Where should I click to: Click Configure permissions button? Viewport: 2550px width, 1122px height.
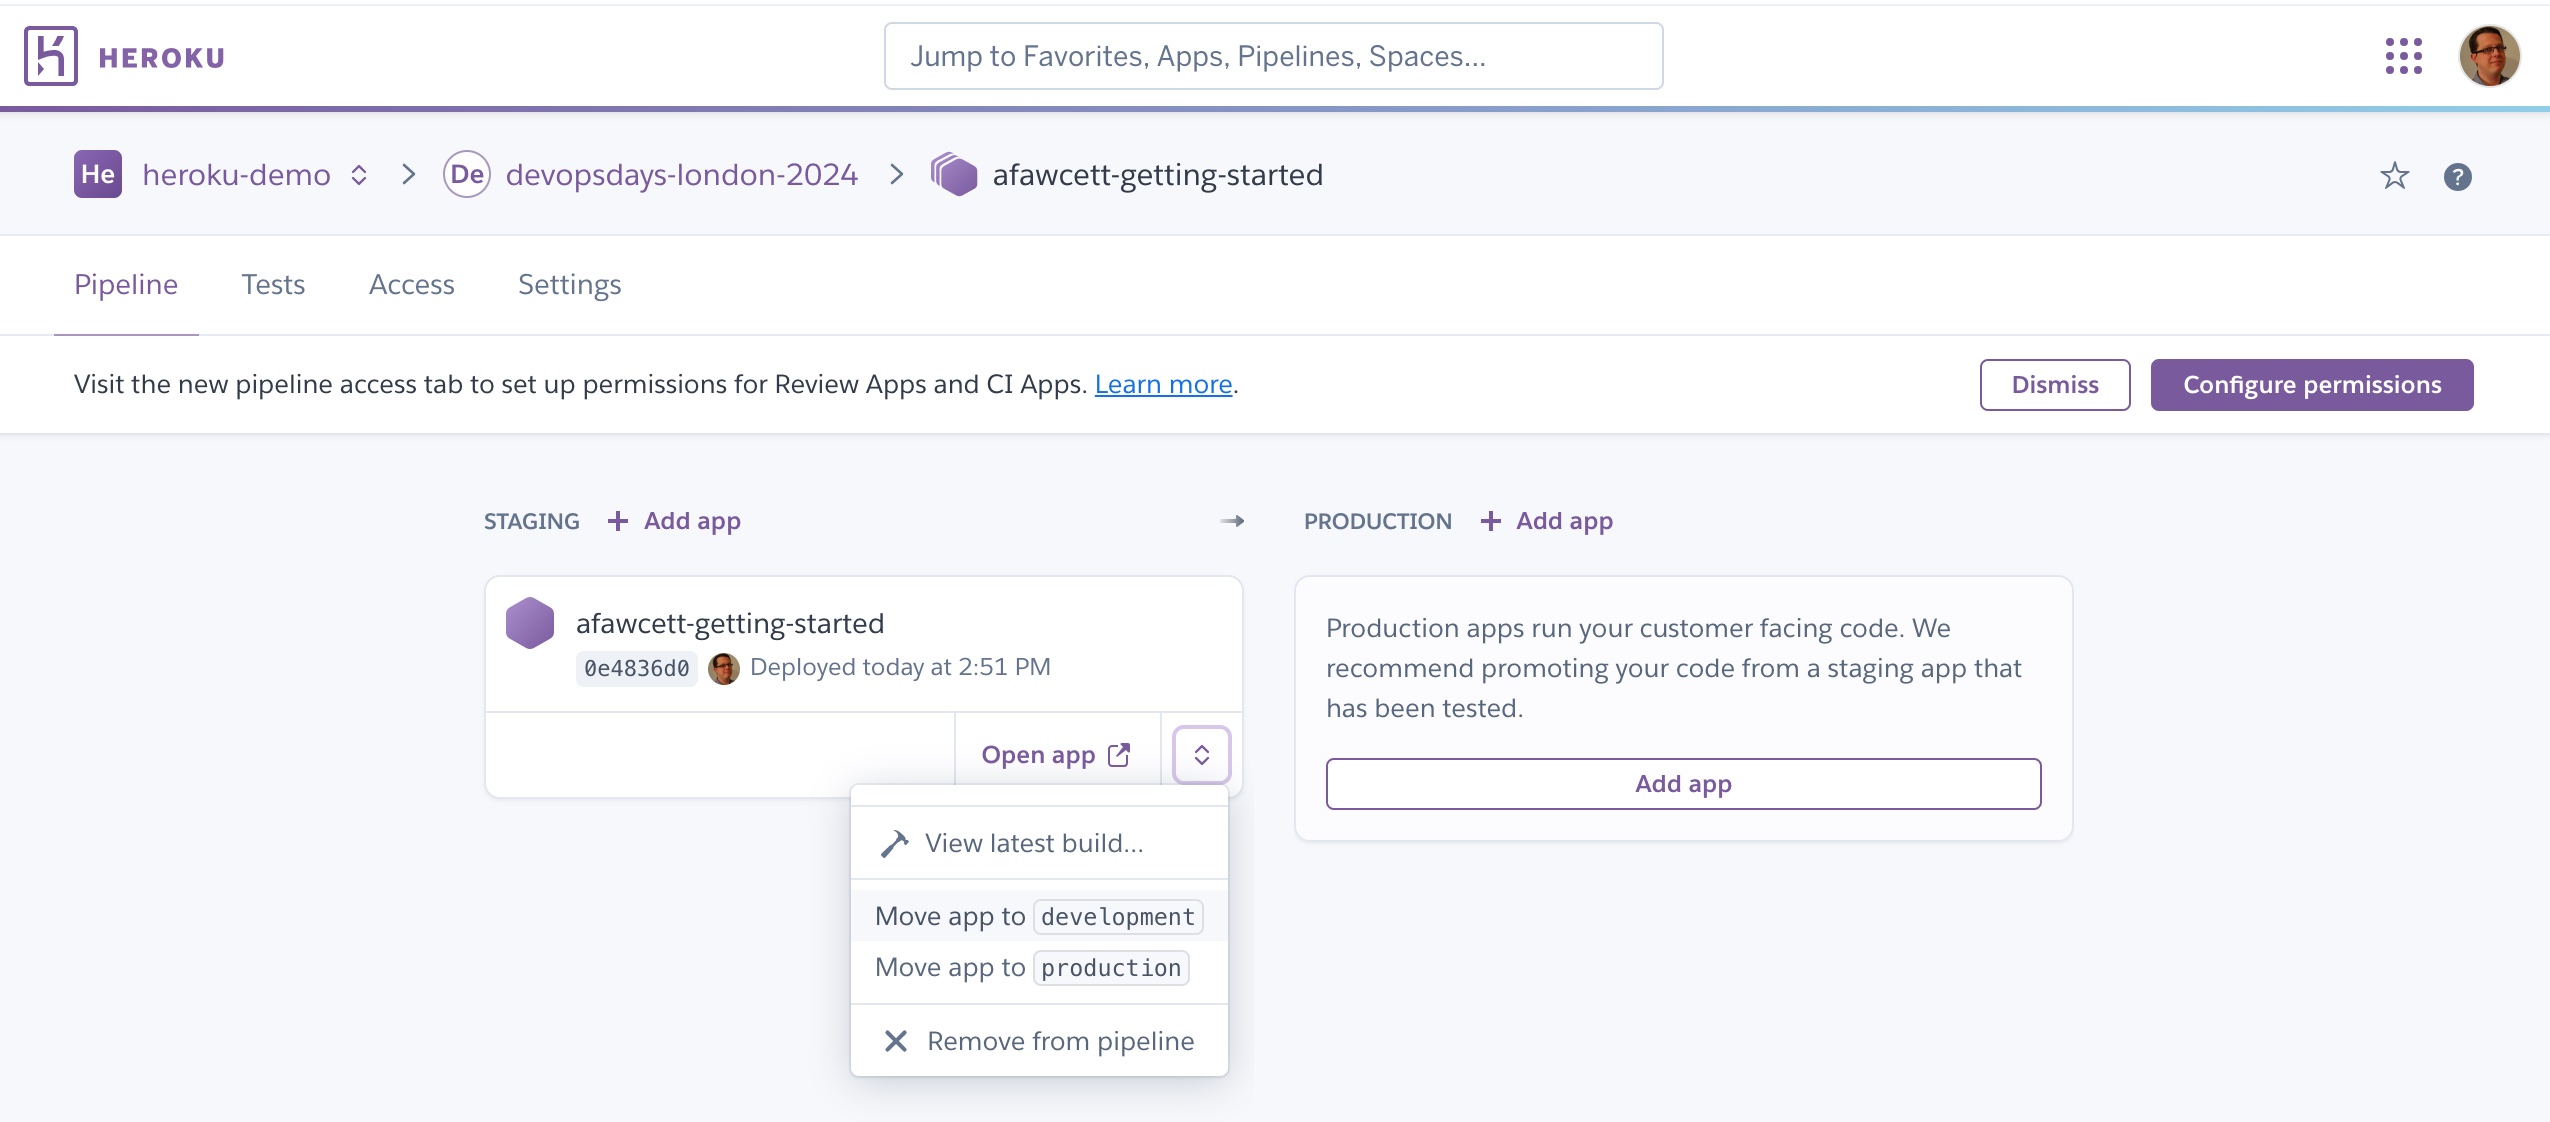(x=2312, y=385)
